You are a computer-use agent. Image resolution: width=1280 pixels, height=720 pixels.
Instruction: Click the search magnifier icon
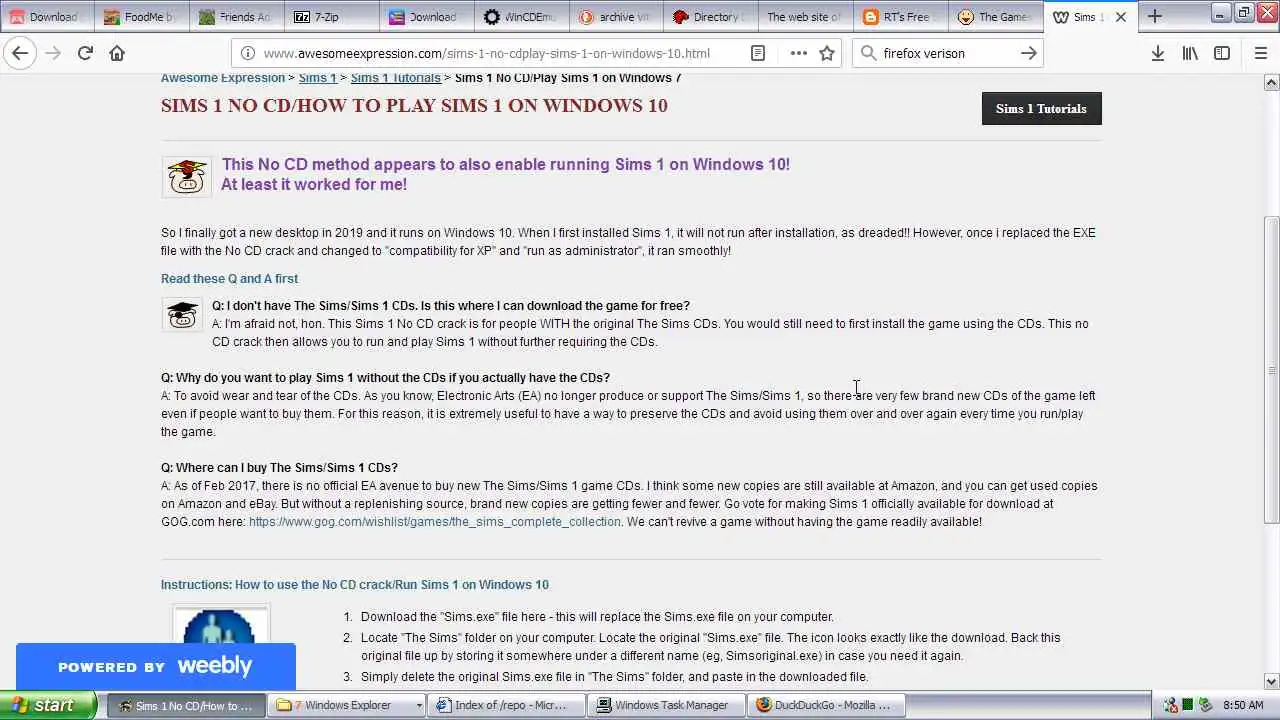(868, 53)
